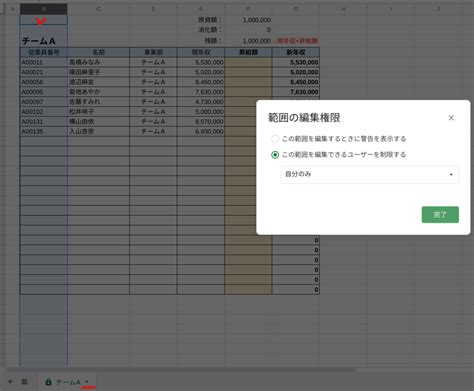The height and width of the screenshot is (391, 474).
Task: Select employee number cell A00056
Action: click(x=44, y=82)
